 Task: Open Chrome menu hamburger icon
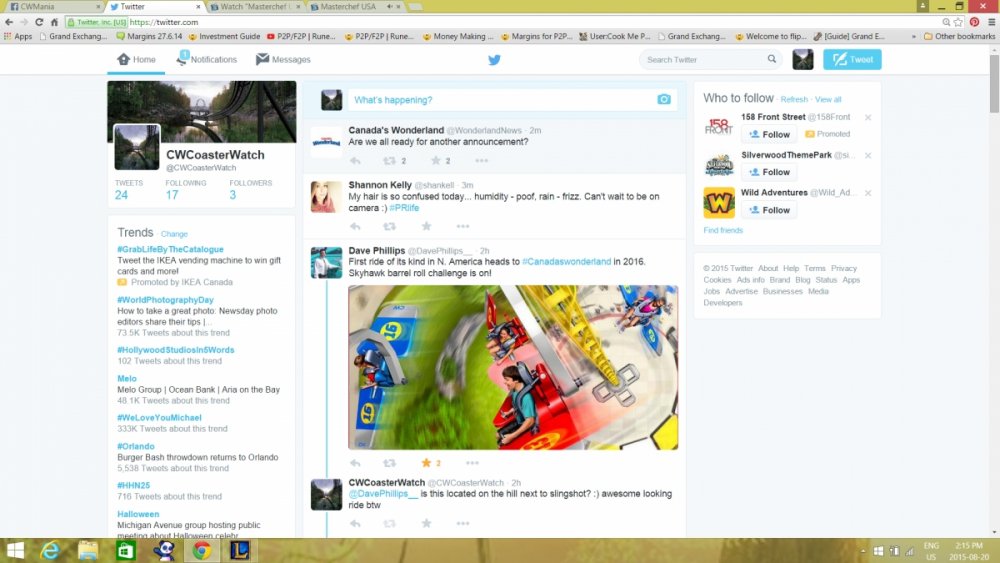coord(991,22)
